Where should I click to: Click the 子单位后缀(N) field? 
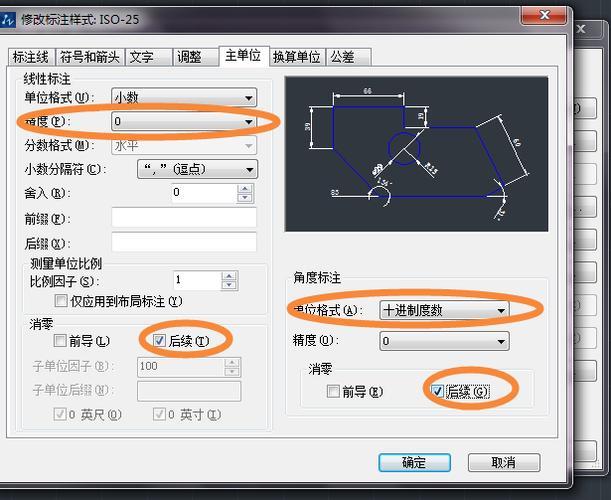point(189,391)
